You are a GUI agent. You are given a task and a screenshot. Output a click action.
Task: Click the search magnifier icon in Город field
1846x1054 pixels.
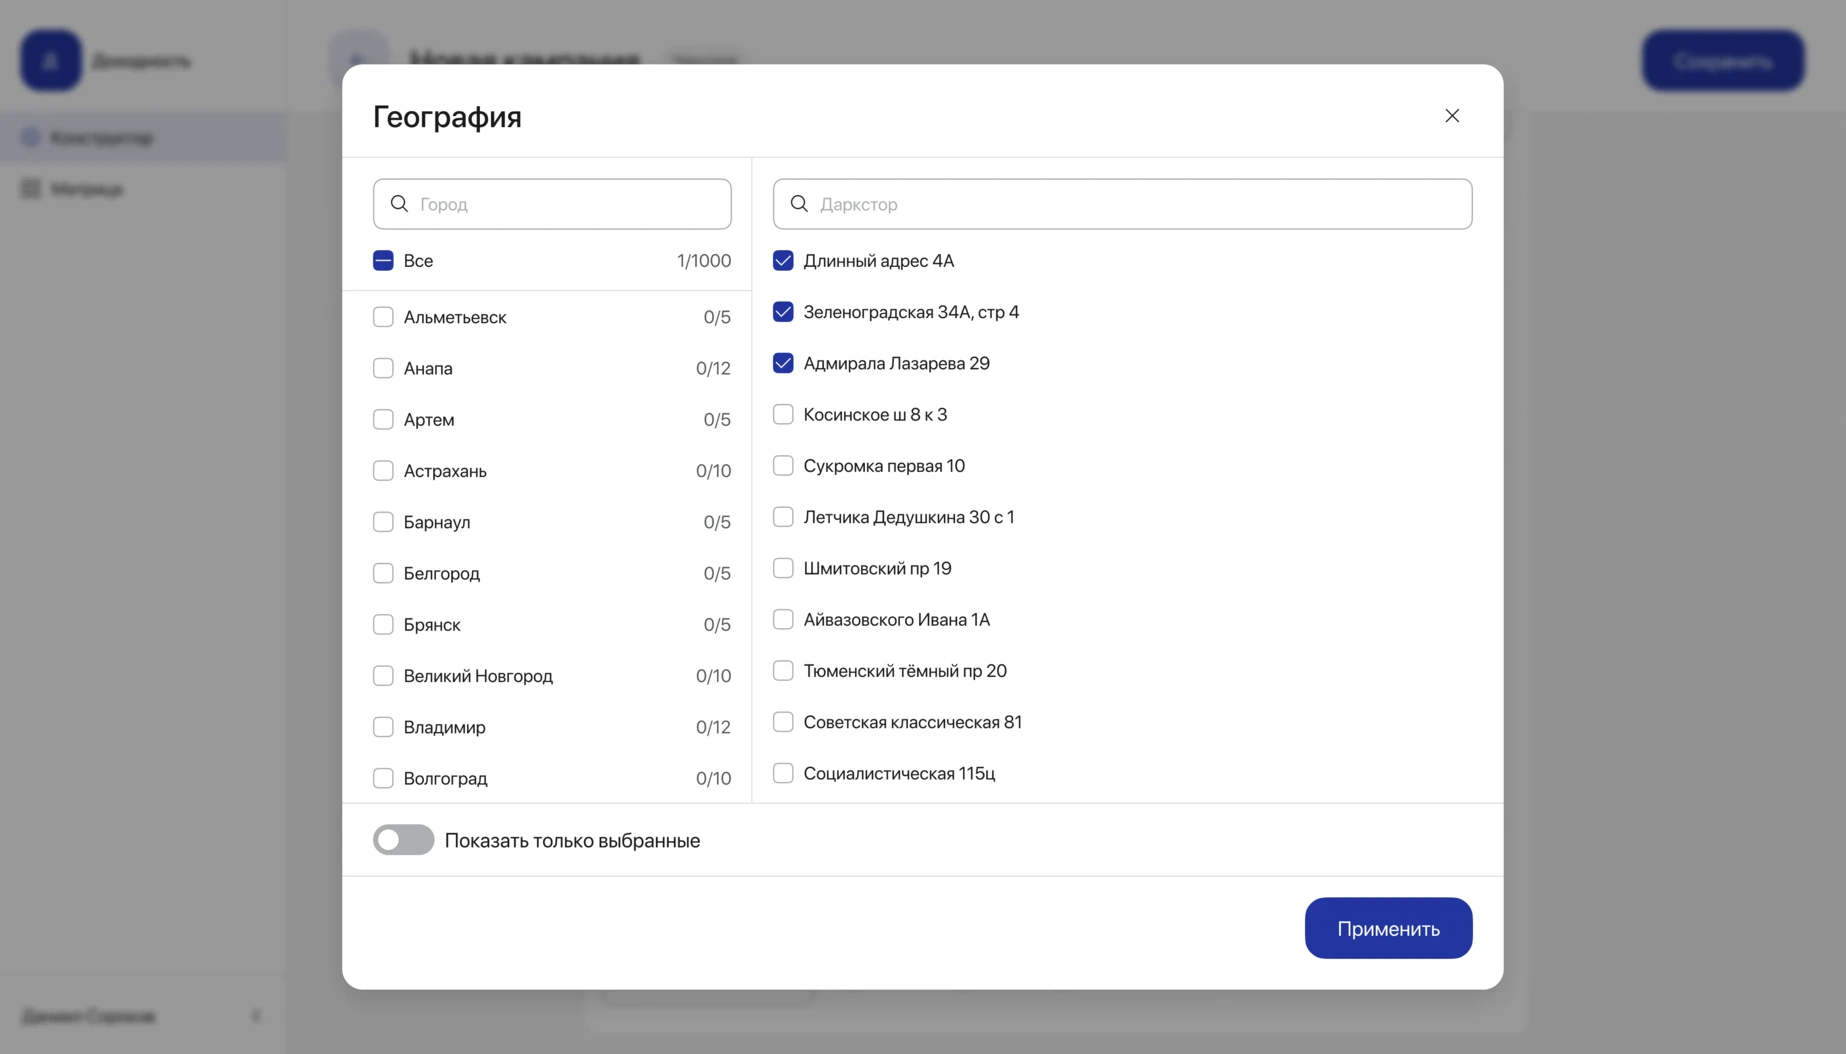pyautogui.click(x=399, y=204)
